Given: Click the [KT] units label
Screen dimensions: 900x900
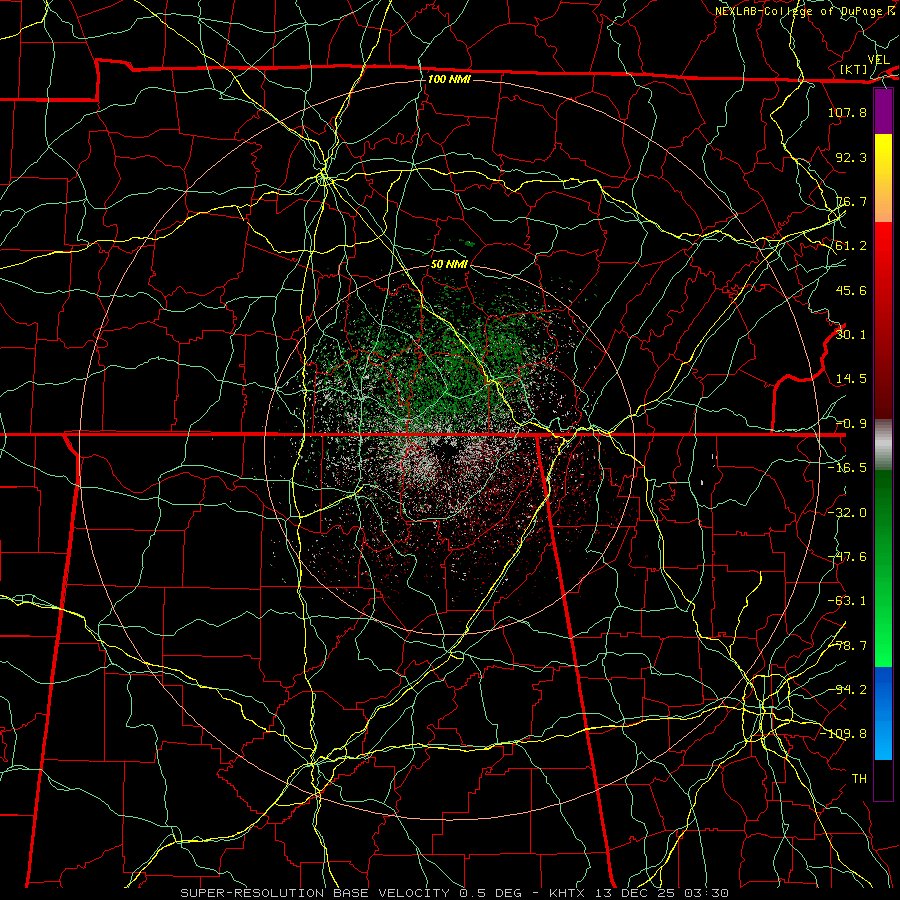Looking at the screenshot, I should [854, 69].
